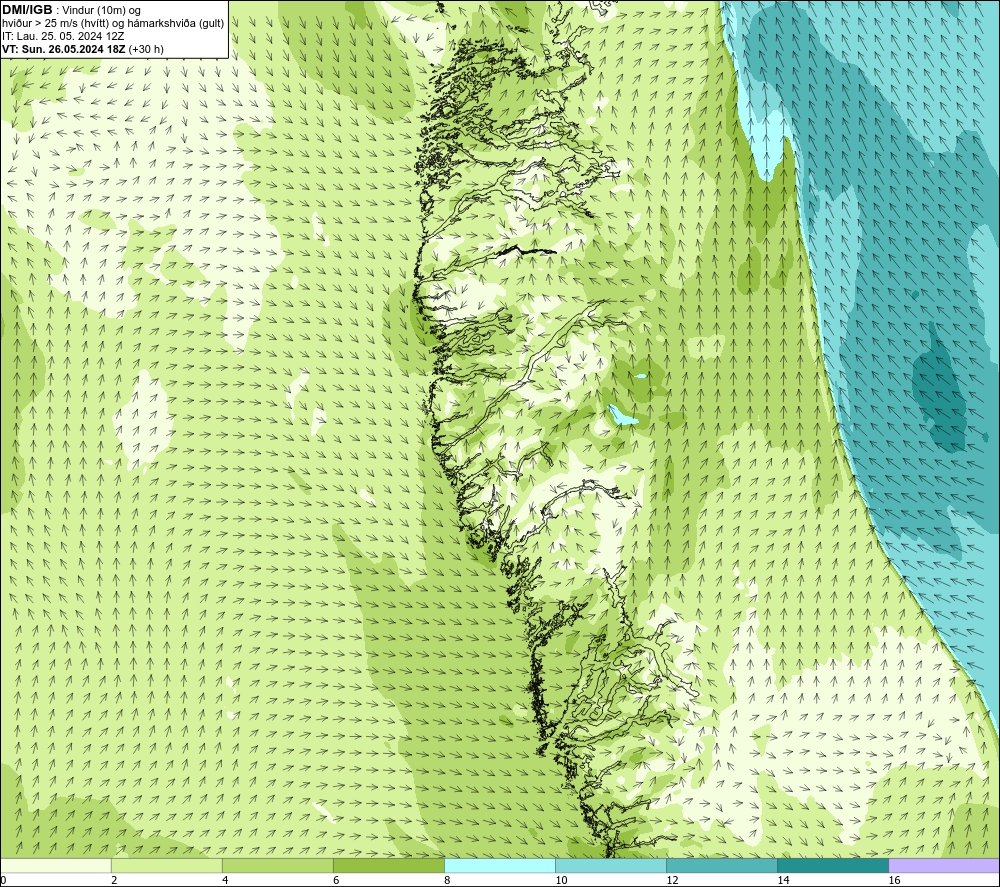The width and height of the screenshot is (1000, 887).
Task: Click the 'Vindur (10m) og' label
Action: 101,10
